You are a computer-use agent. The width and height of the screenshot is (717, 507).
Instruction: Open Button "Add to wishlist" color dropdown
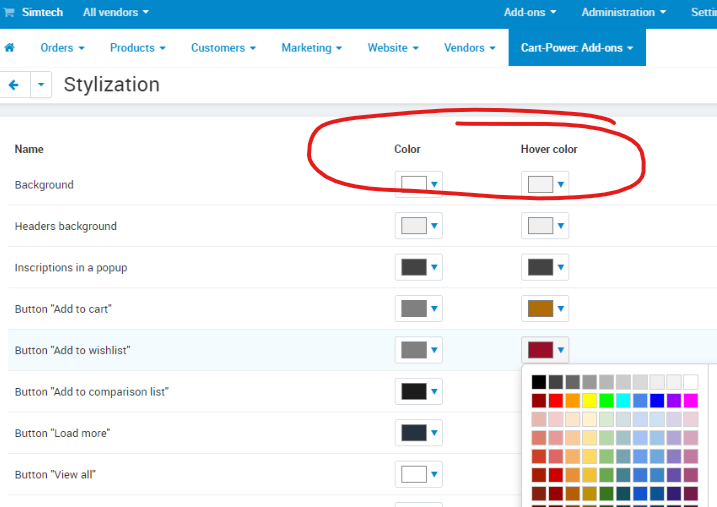419,350
